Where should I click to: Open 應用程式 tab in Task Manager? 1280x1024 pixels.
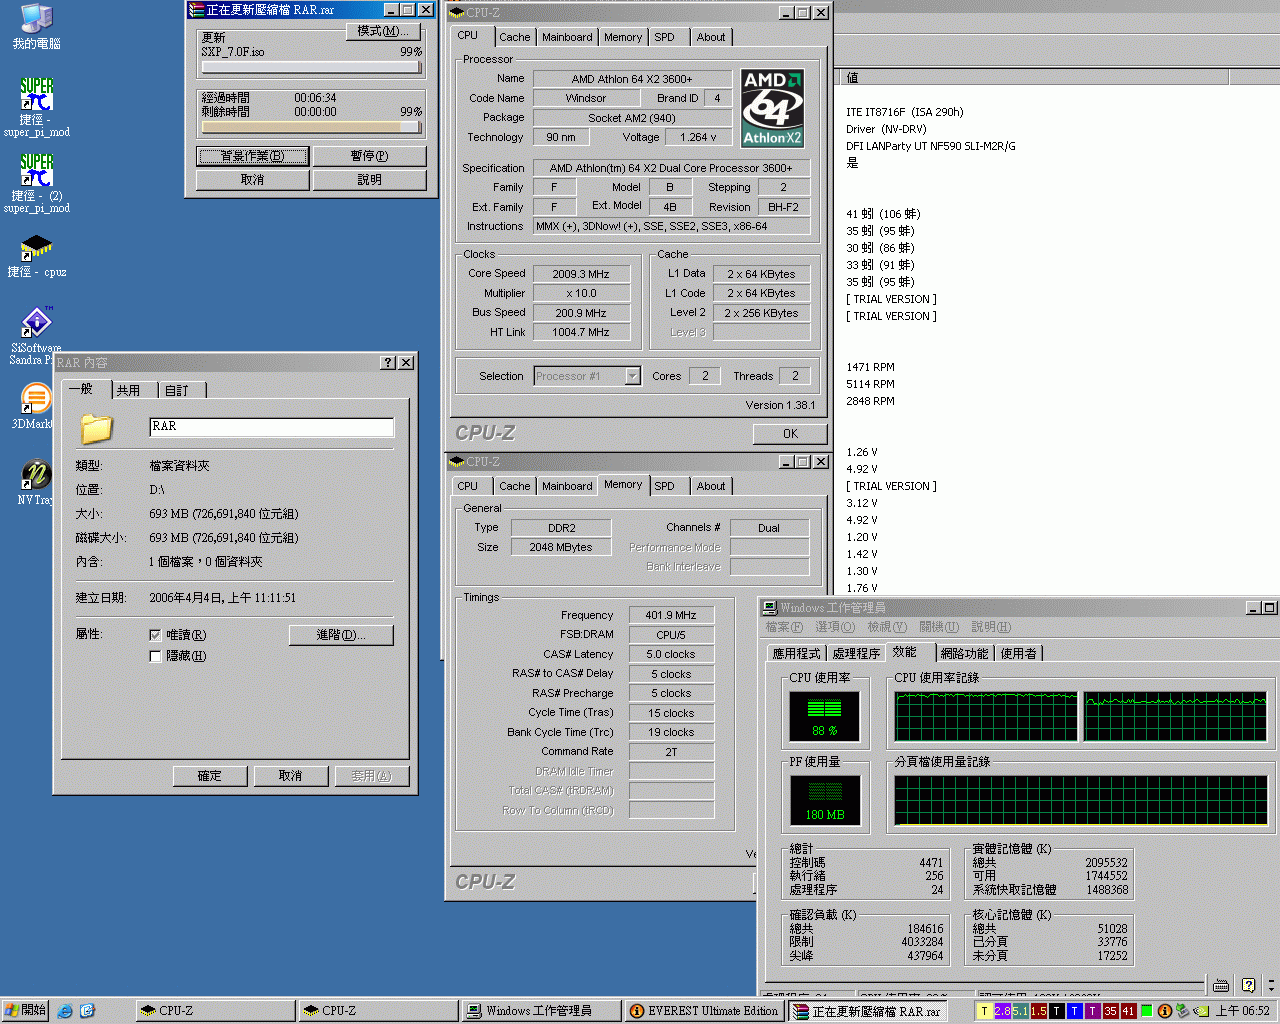[796, 653]
